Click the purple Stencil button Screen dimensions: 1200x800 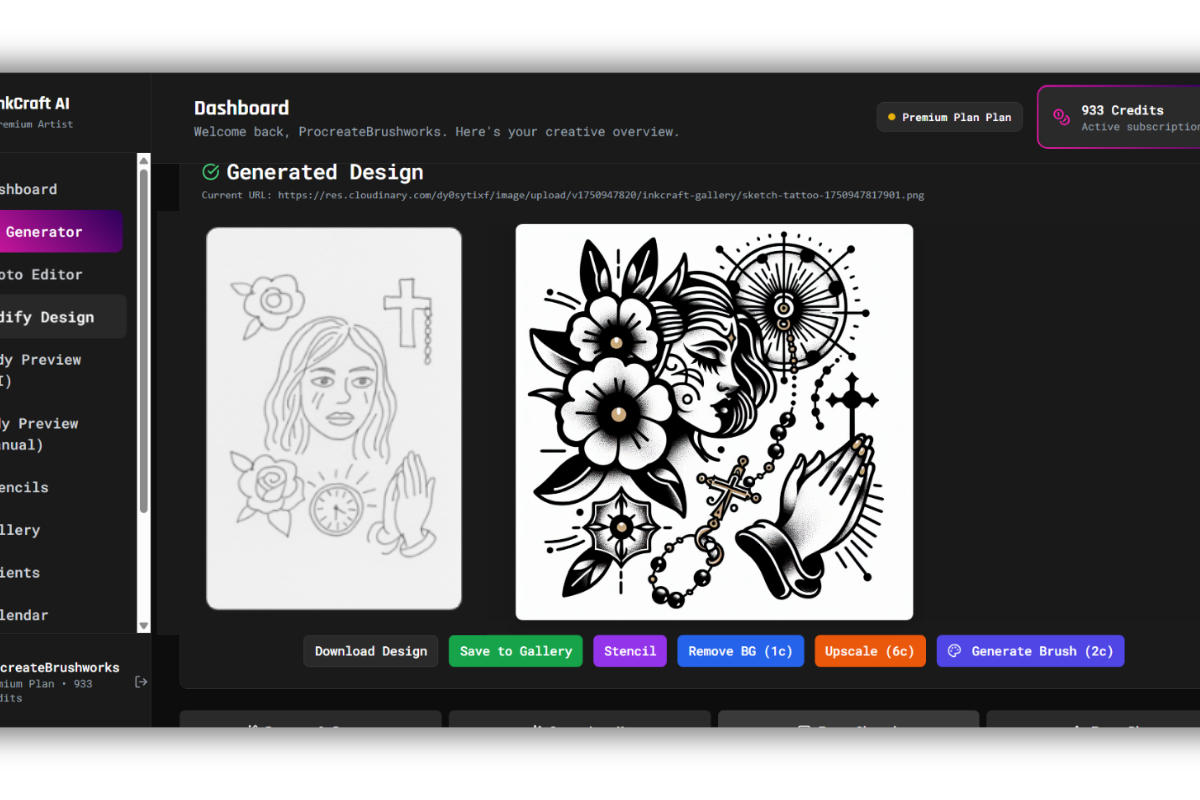pos(629,651)
